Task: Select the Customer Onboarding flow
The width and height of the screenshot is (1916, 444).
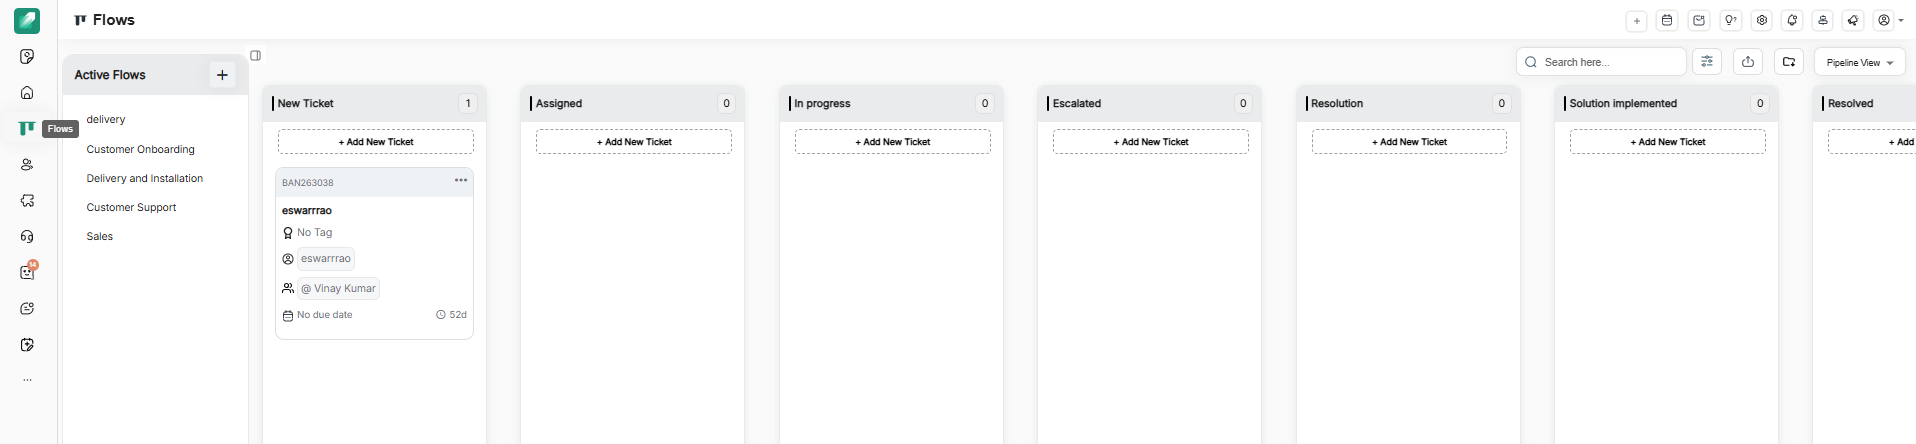Action: (x=140, y=149)
